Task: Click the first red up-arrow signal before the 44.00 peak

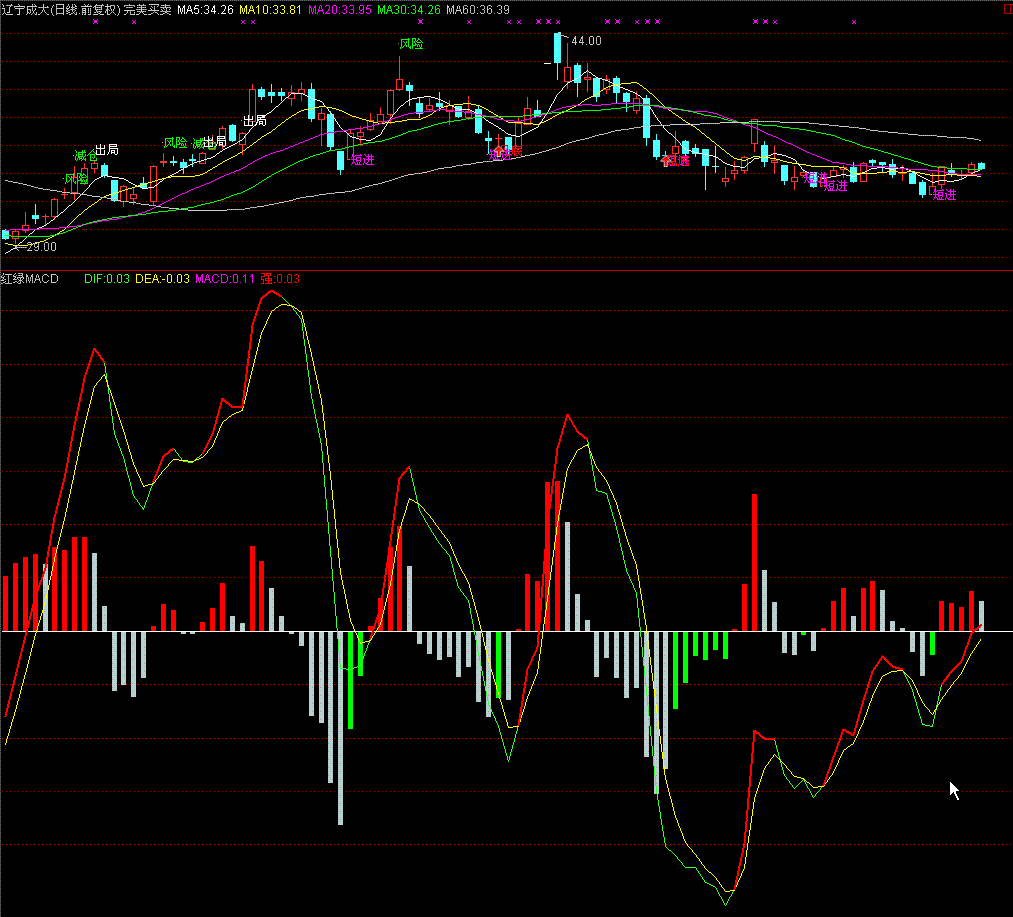Action: [x=498, y=151]
